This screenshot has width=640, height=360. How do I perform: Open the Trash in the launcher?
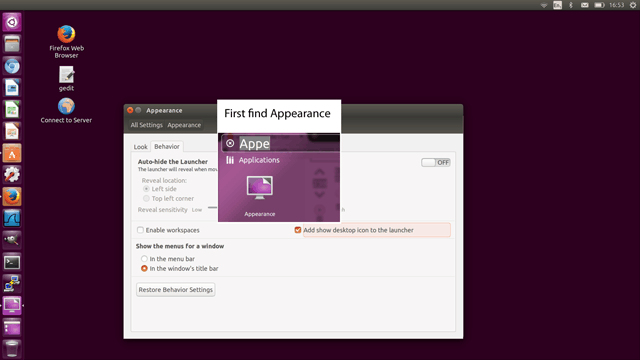12,349
